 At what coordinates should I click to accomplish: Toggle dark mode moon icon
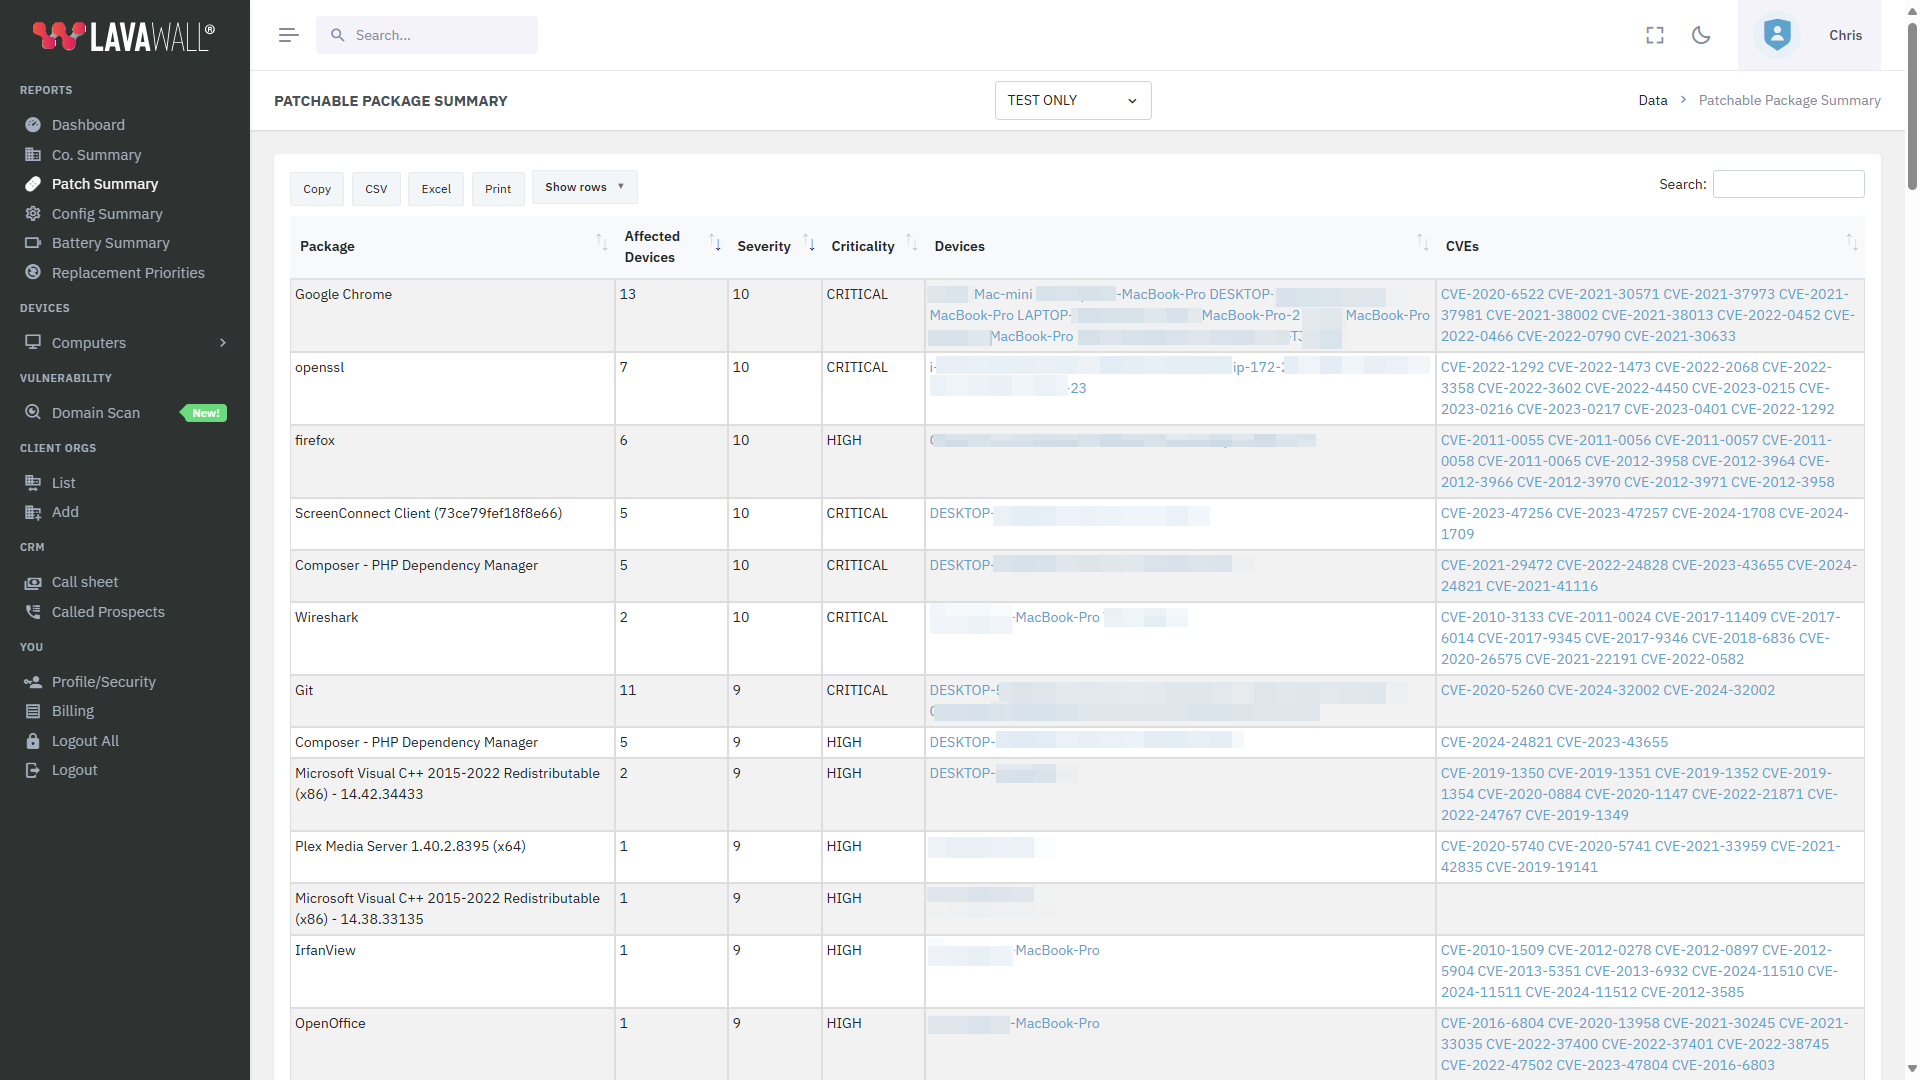[1701, 35]
